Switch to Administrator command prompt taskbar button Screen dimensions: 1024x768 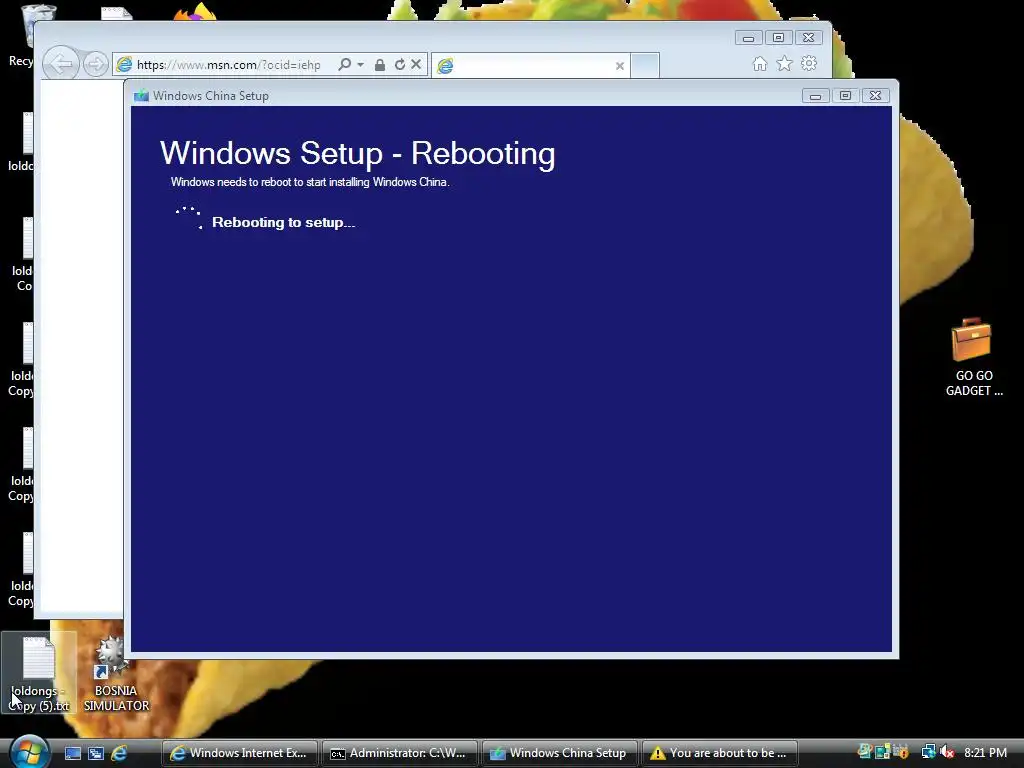pos(400,753)
